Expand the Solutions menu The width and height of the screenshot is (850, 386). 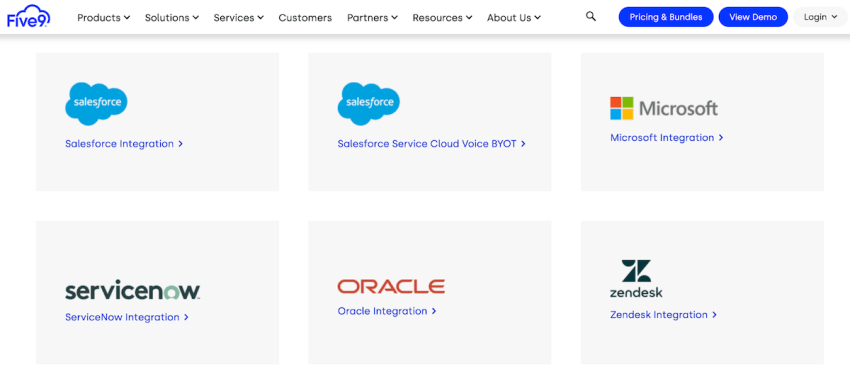[172, 17]
